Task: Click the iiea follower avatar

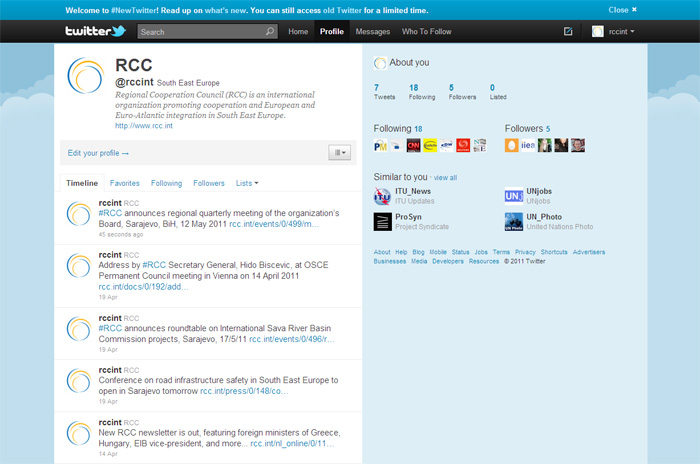Action: [x=528, y=145]
